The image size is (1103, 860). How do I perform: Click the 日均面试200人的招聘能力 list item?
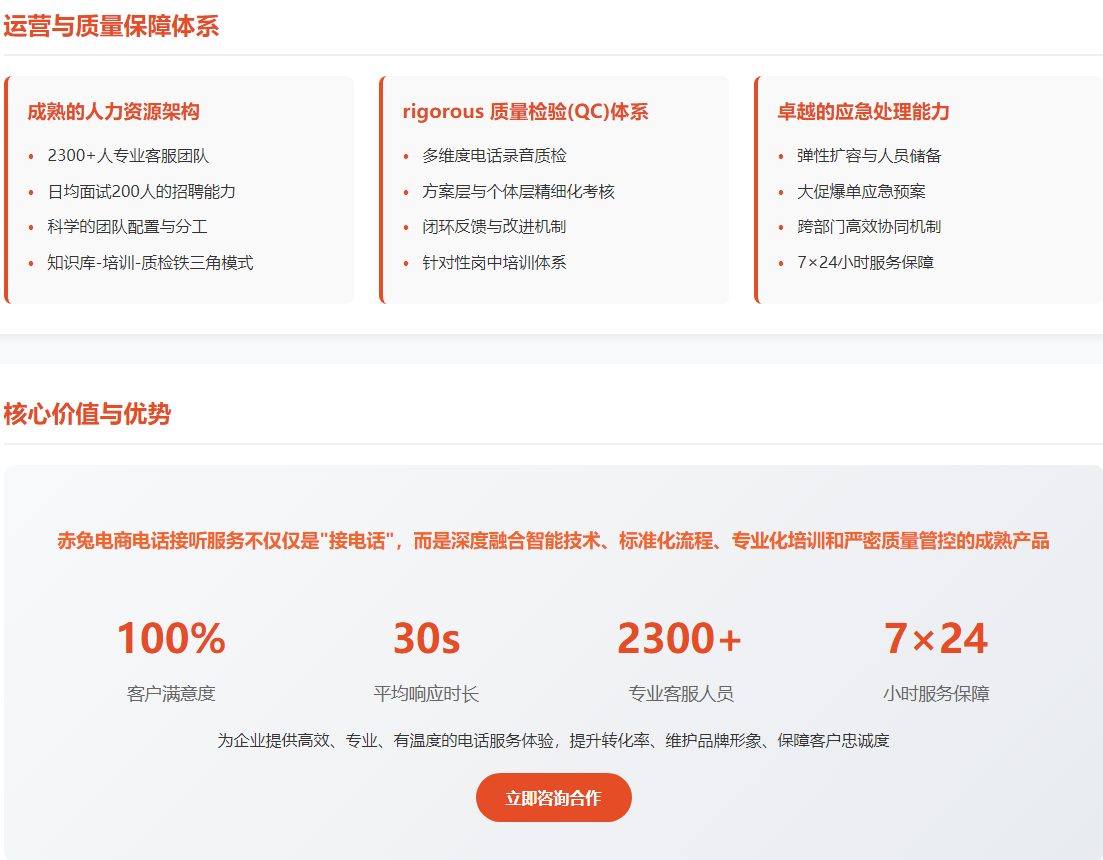141,192
